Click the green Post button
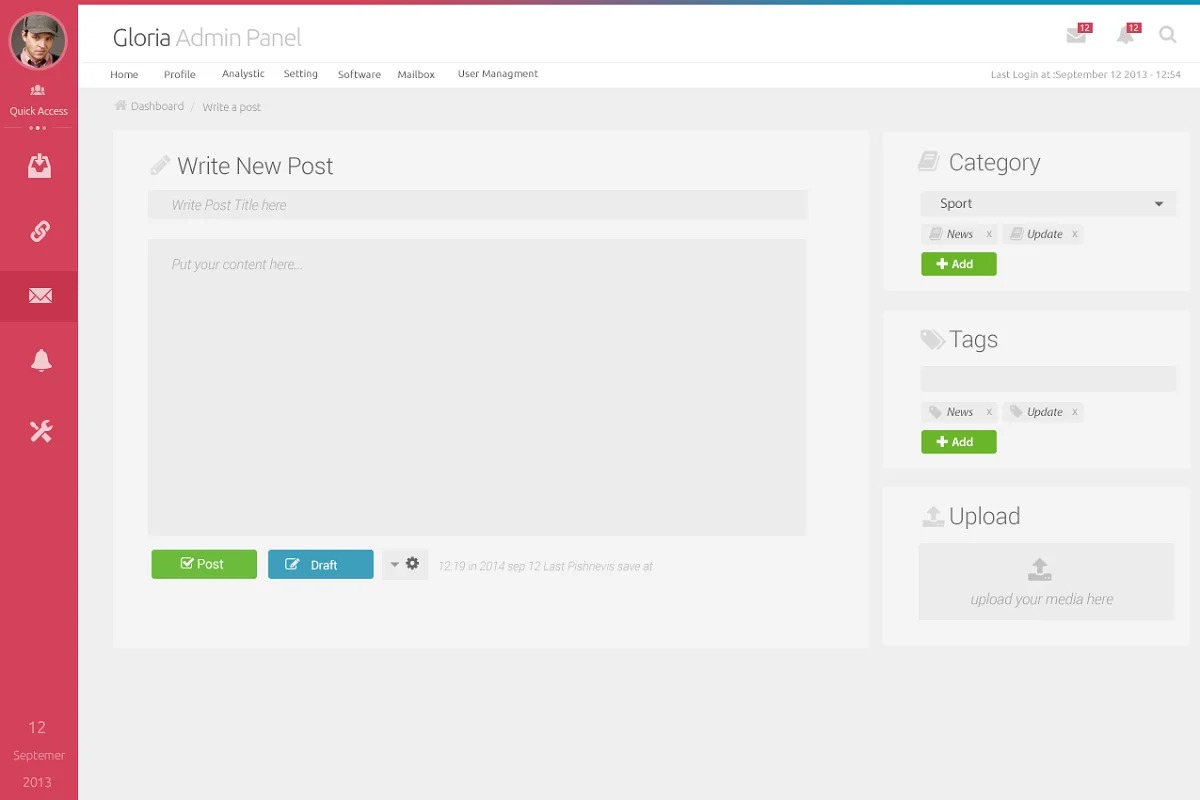 (204, 564)
